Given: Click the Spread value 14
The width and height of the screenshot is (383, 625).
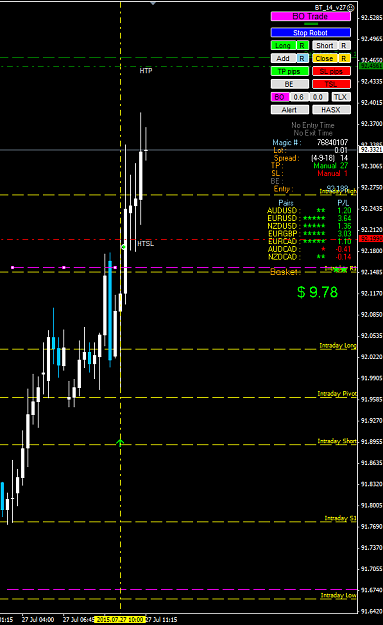Looking at the screenshot, I should pos(344,158).
